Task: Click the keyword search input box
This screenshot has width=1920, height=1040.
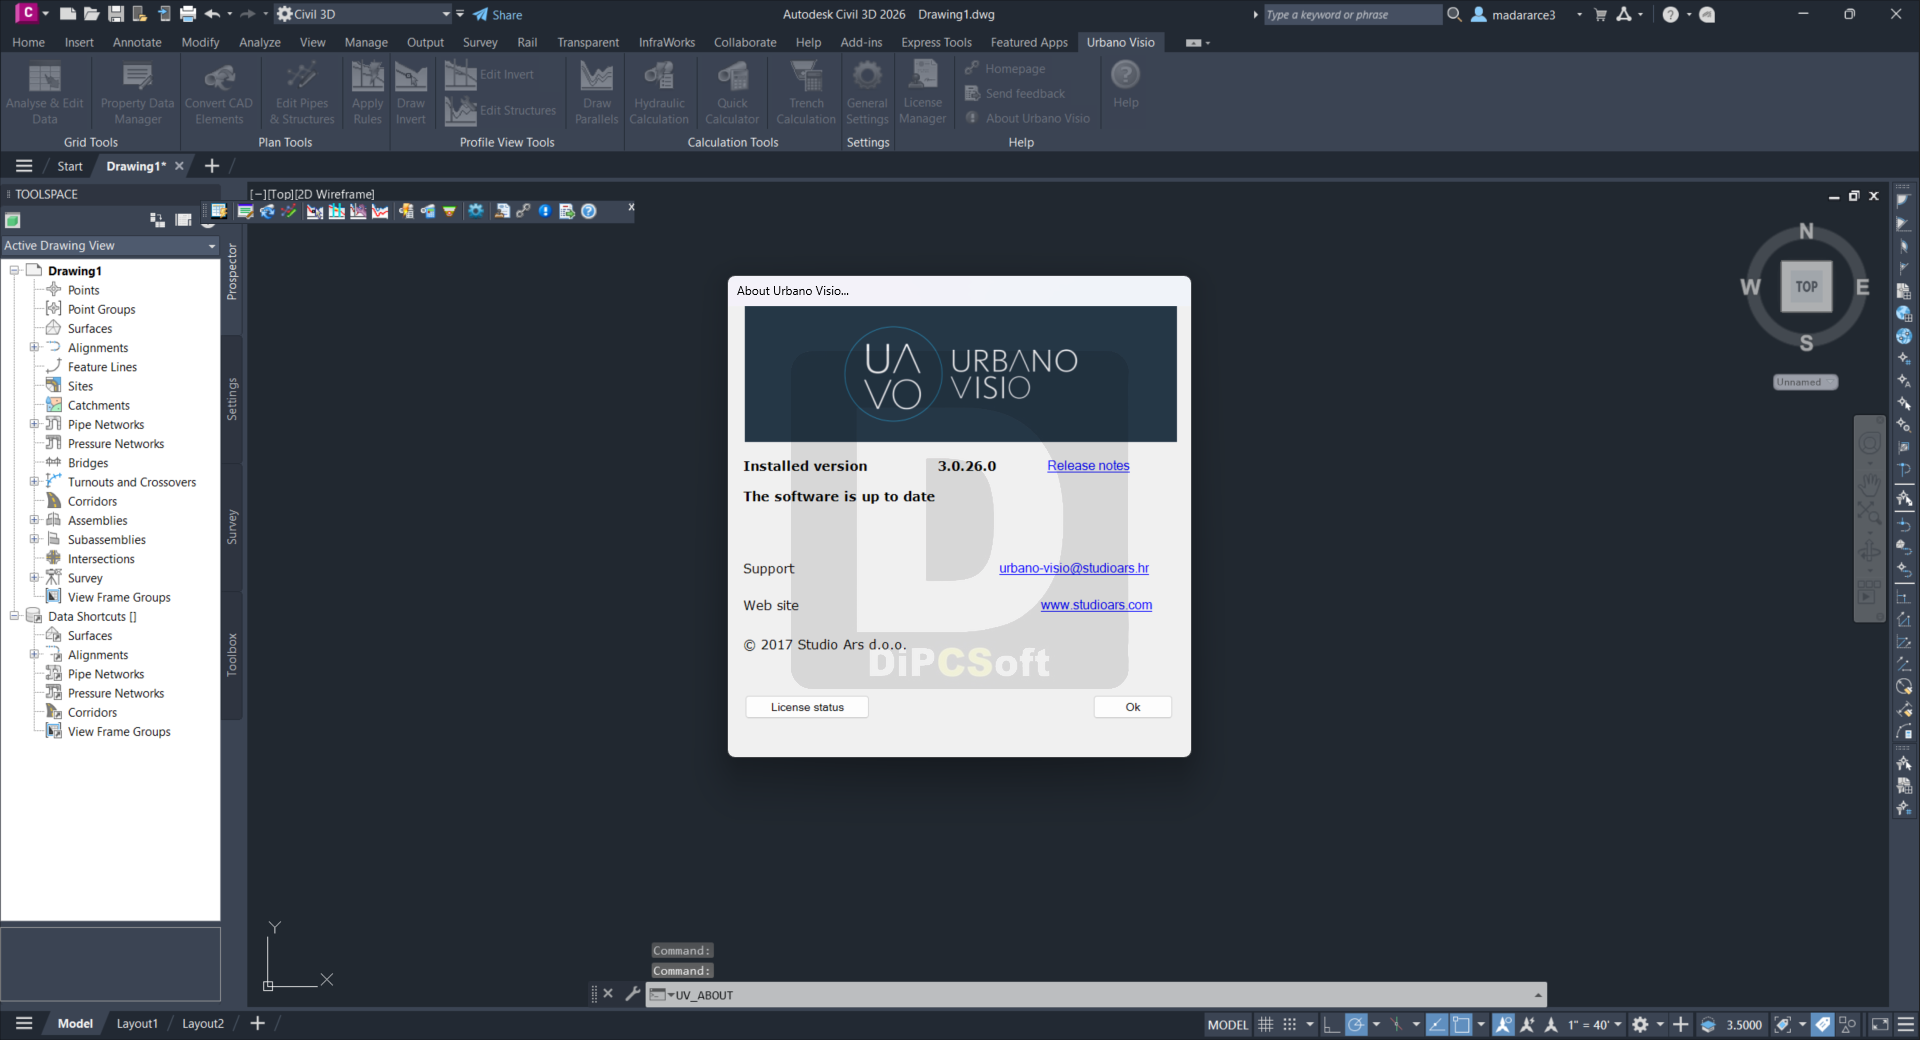Action: pyautogui.click(x=1353, y=14)
